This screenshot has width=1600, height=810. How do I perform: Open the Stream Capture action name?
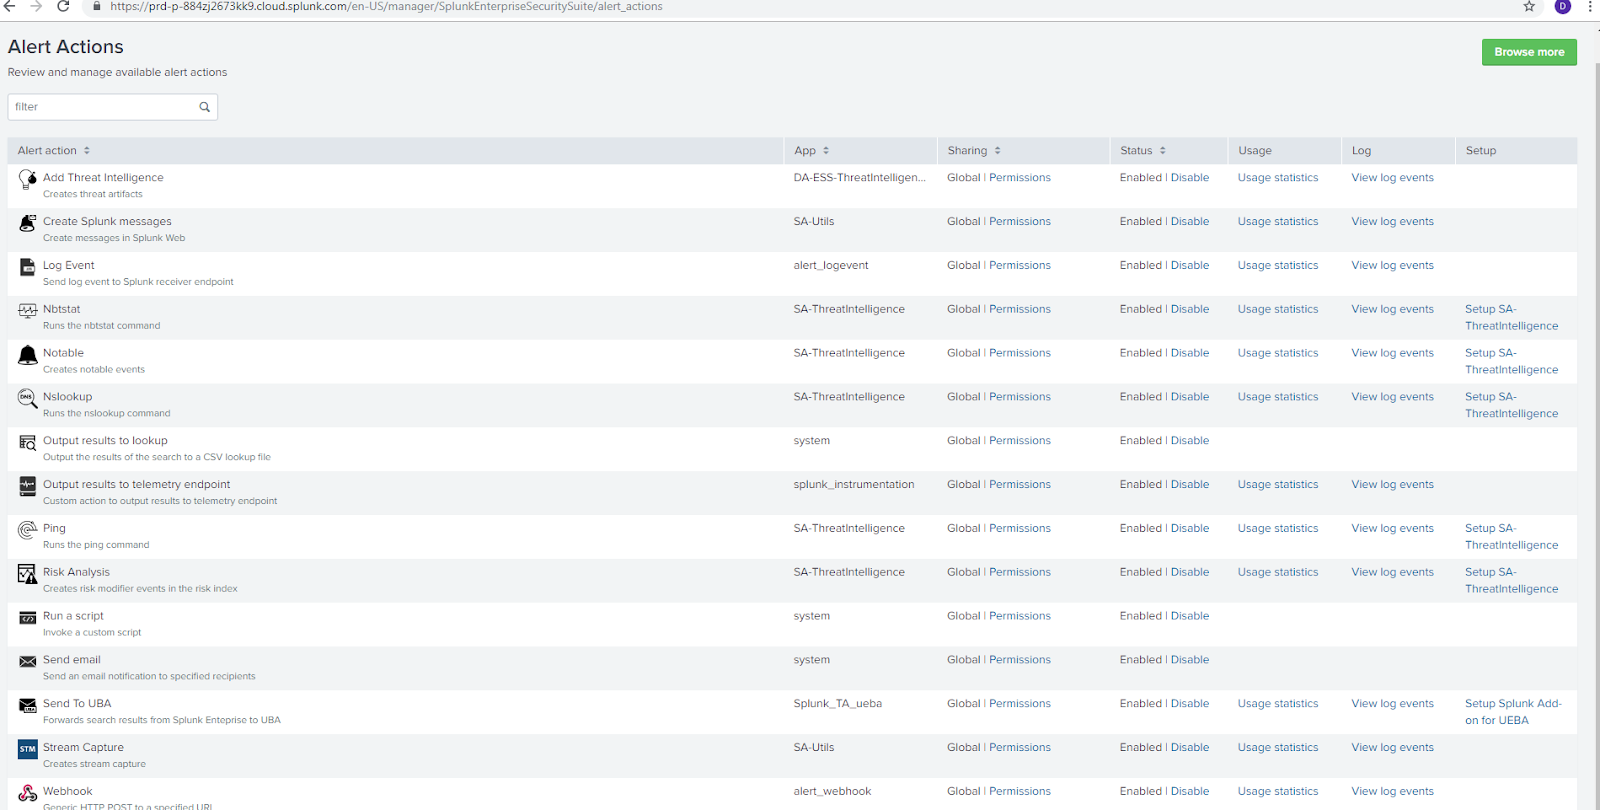click(x=83, y=748)
